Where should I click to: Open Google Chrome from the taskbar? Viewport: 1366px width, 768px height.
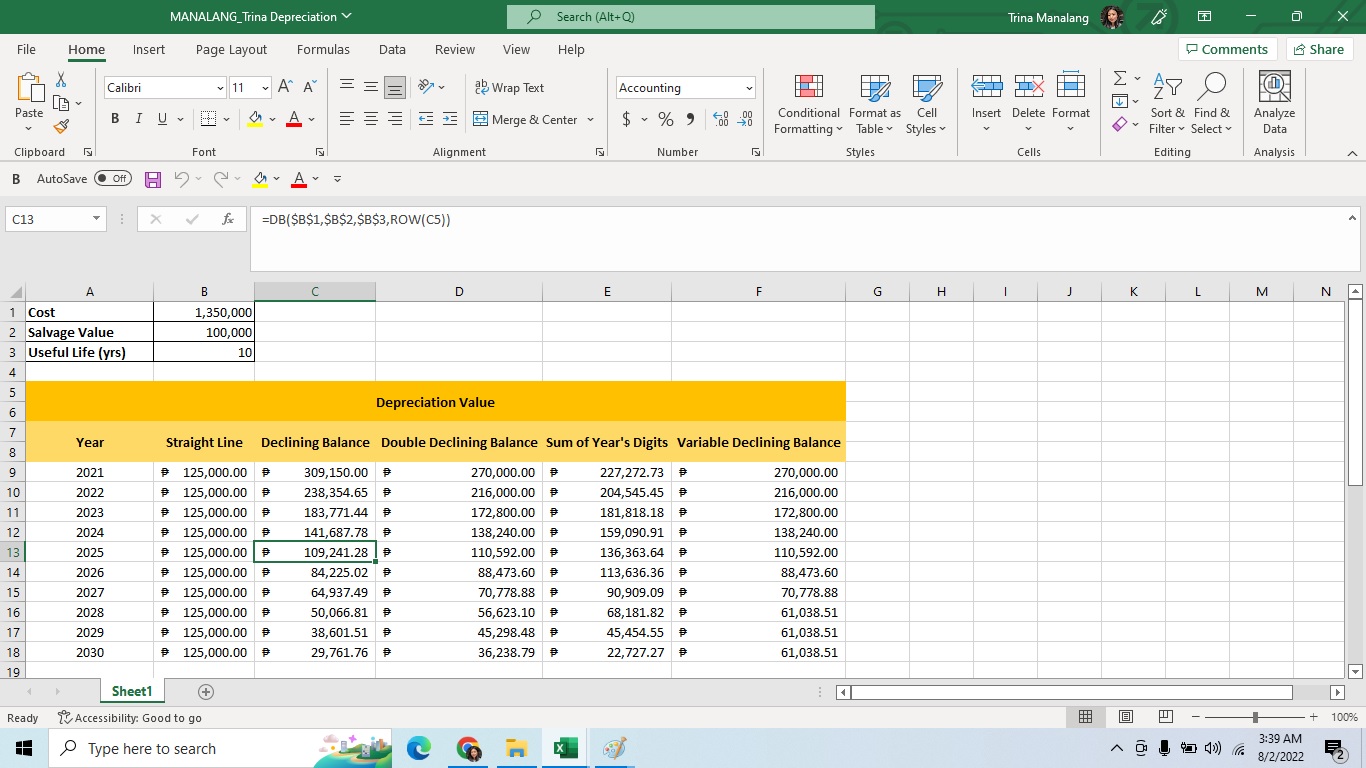[x=468, y=748]
